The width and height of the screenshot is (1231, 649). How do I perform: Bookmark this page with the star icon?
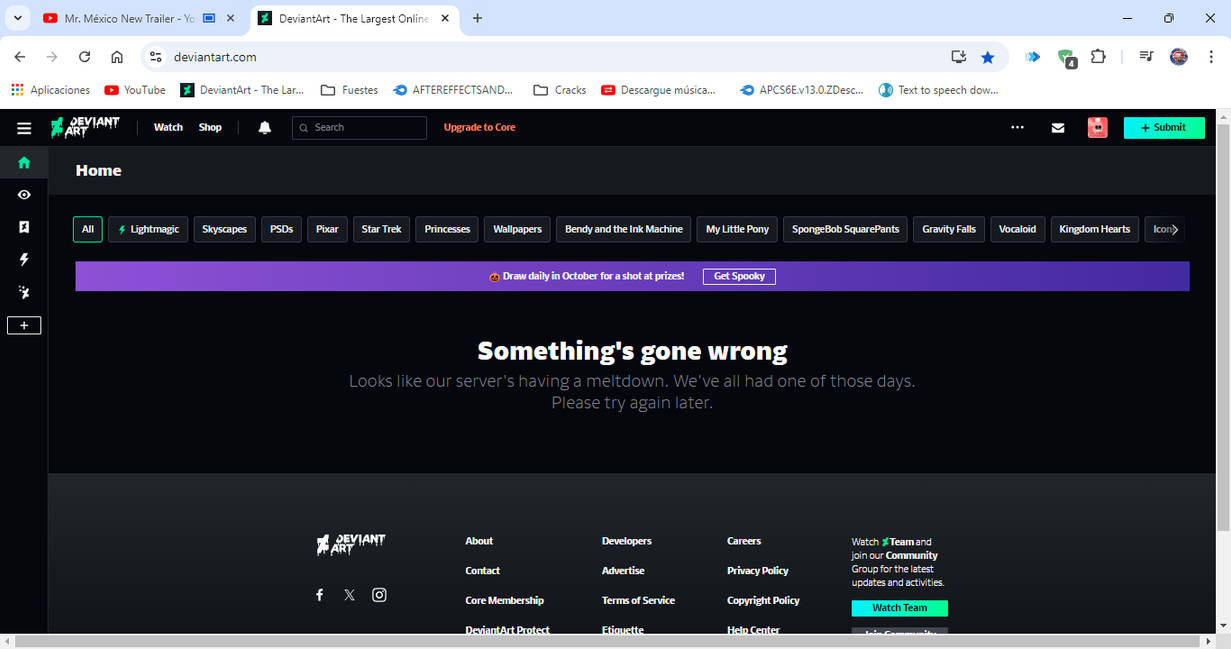[x=988, y=57]
